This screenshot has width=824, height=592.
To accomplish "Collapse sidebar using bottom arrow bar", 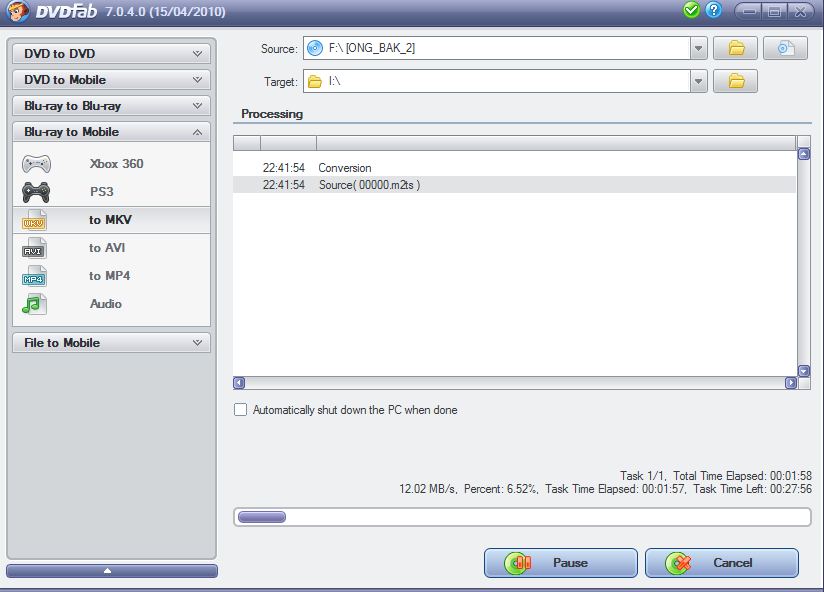I will (112, 570).
